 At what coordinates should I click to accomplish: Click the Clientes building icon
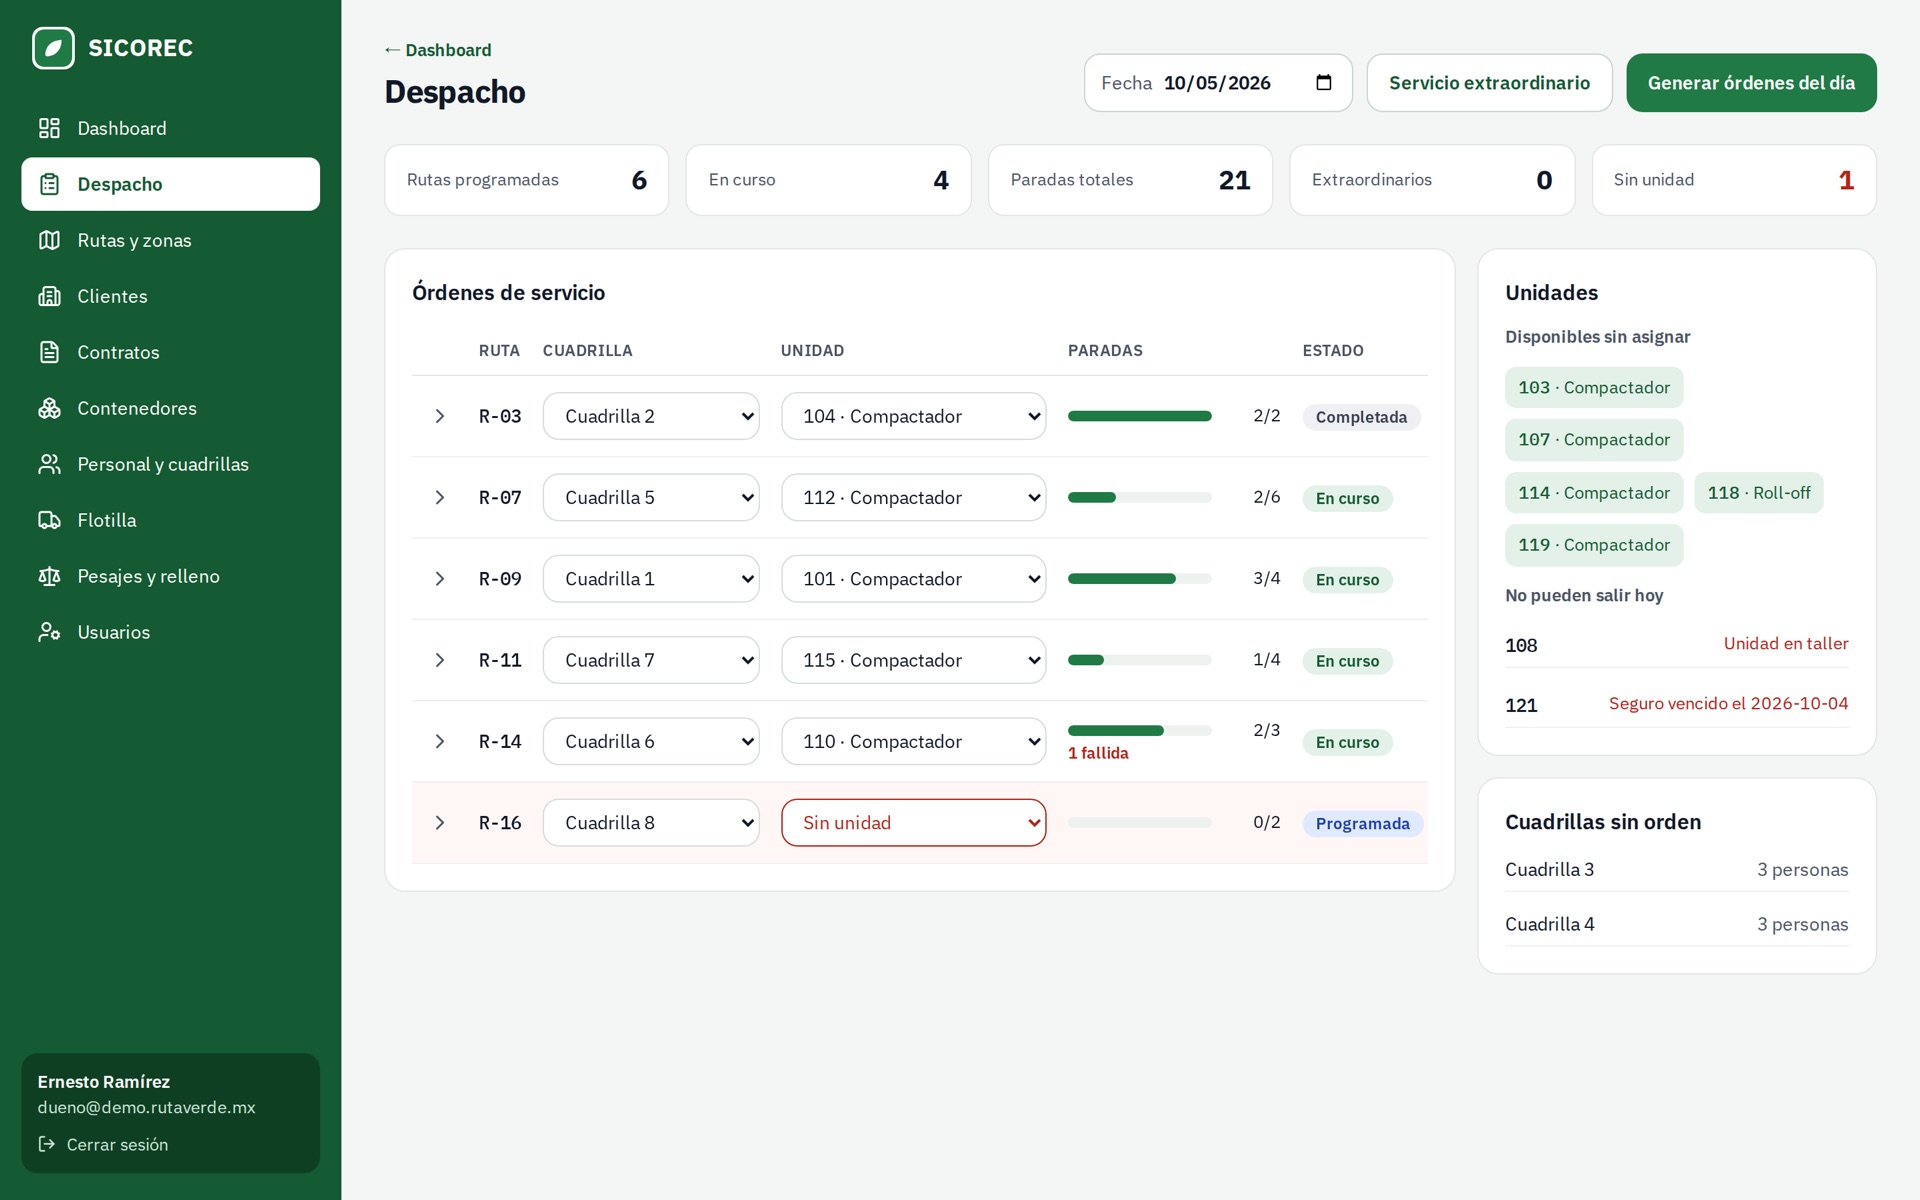point(49,296)
